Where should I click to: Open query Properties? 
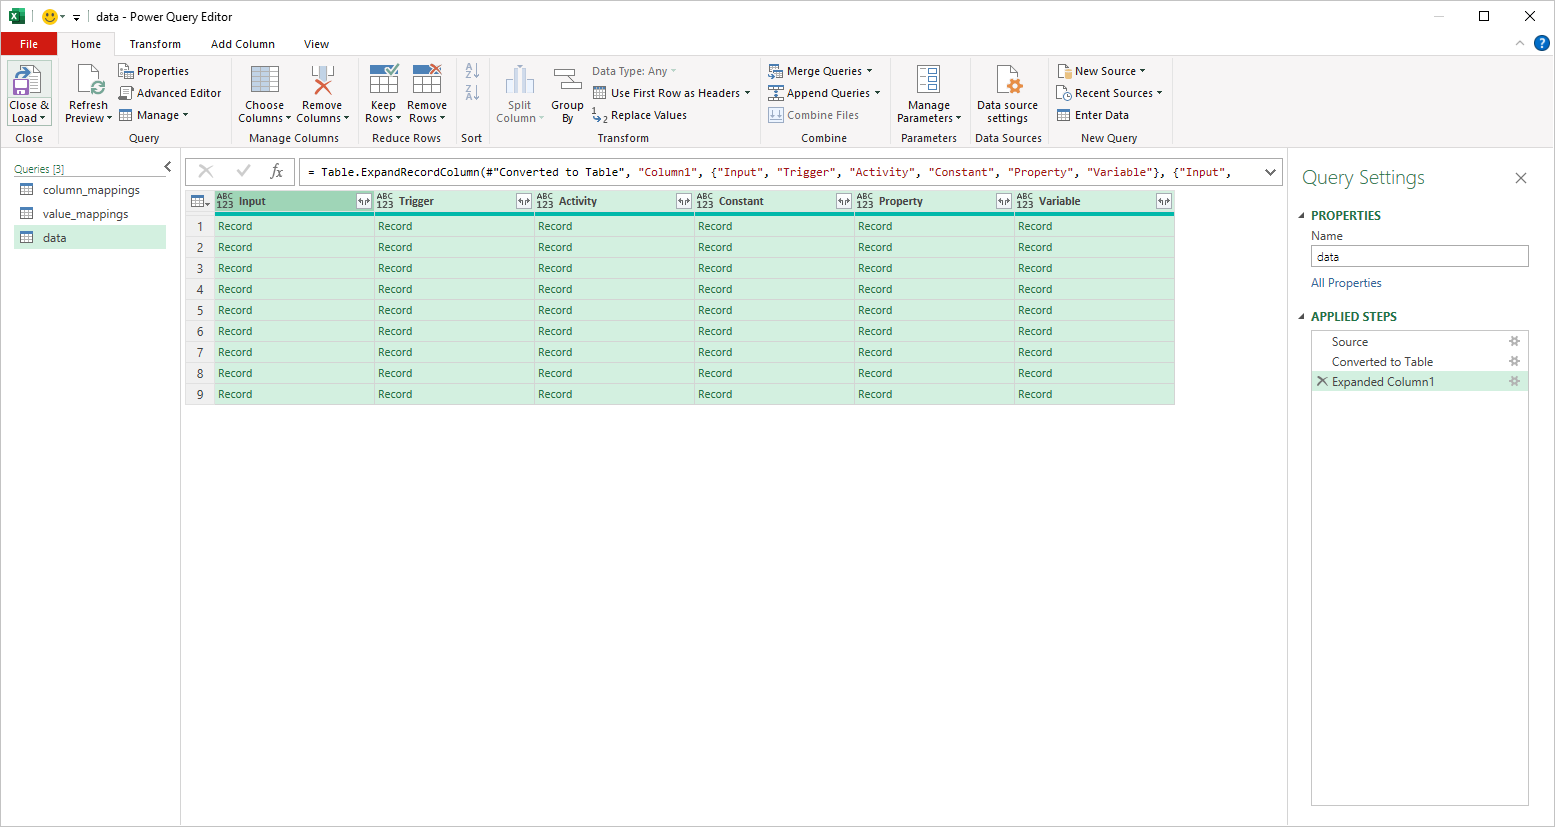[x=154, y=71]
